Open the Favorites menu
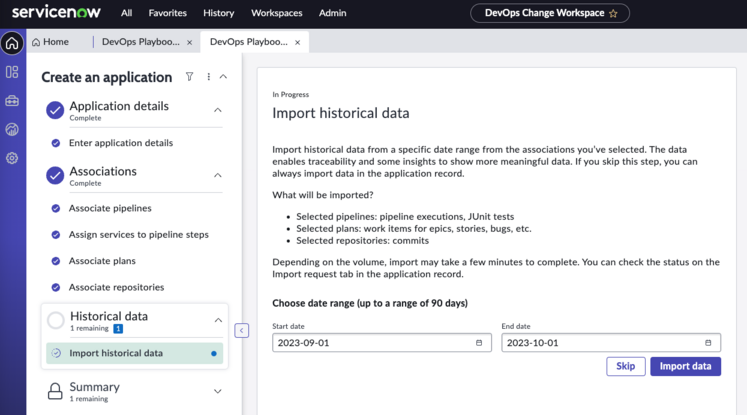Viewport: 747px width, 415px height. pyautogui.click(x=167, y=13)
